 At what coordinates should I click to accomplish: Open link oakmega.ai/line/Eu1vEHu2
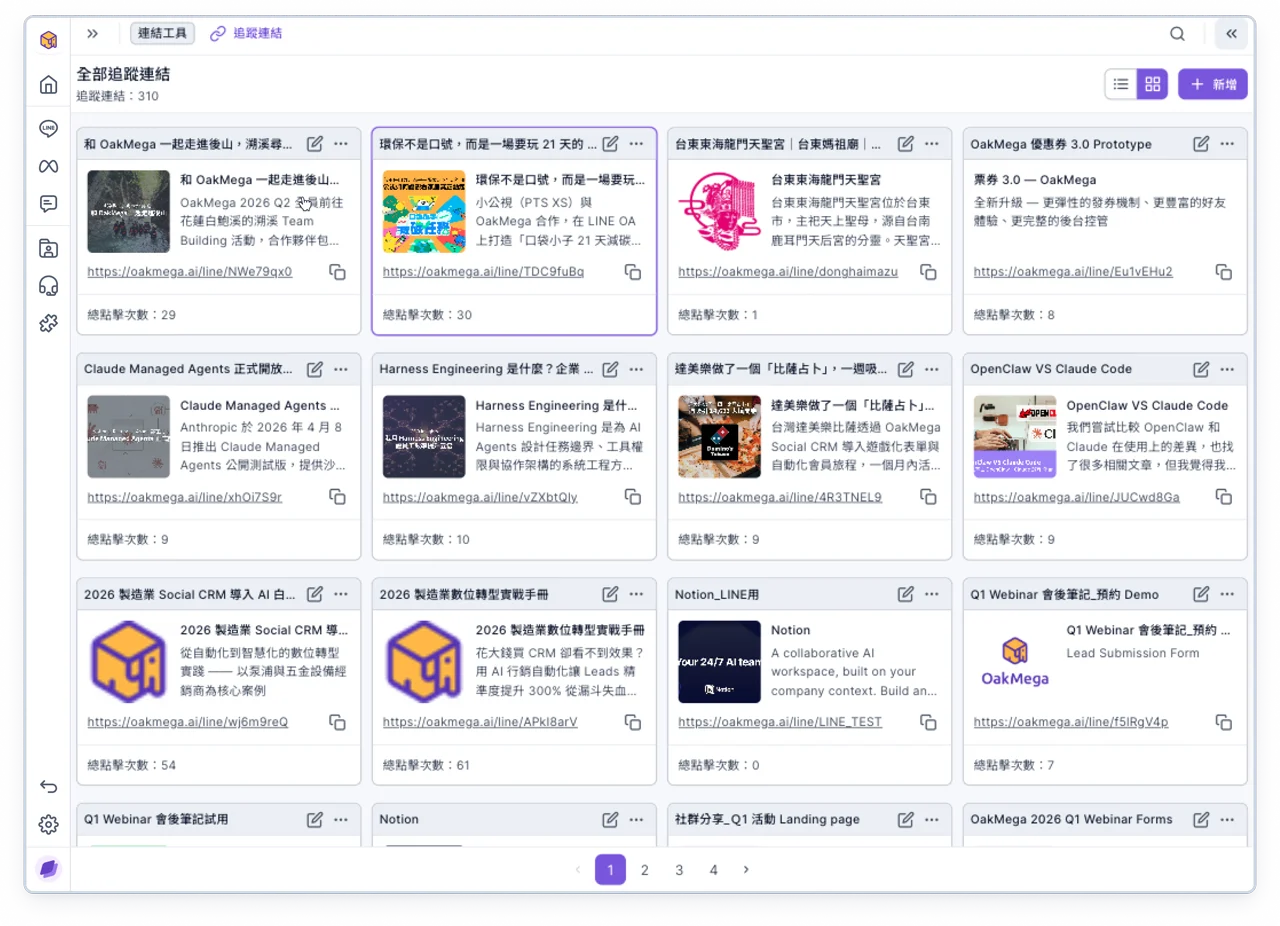pos(1073,272)
